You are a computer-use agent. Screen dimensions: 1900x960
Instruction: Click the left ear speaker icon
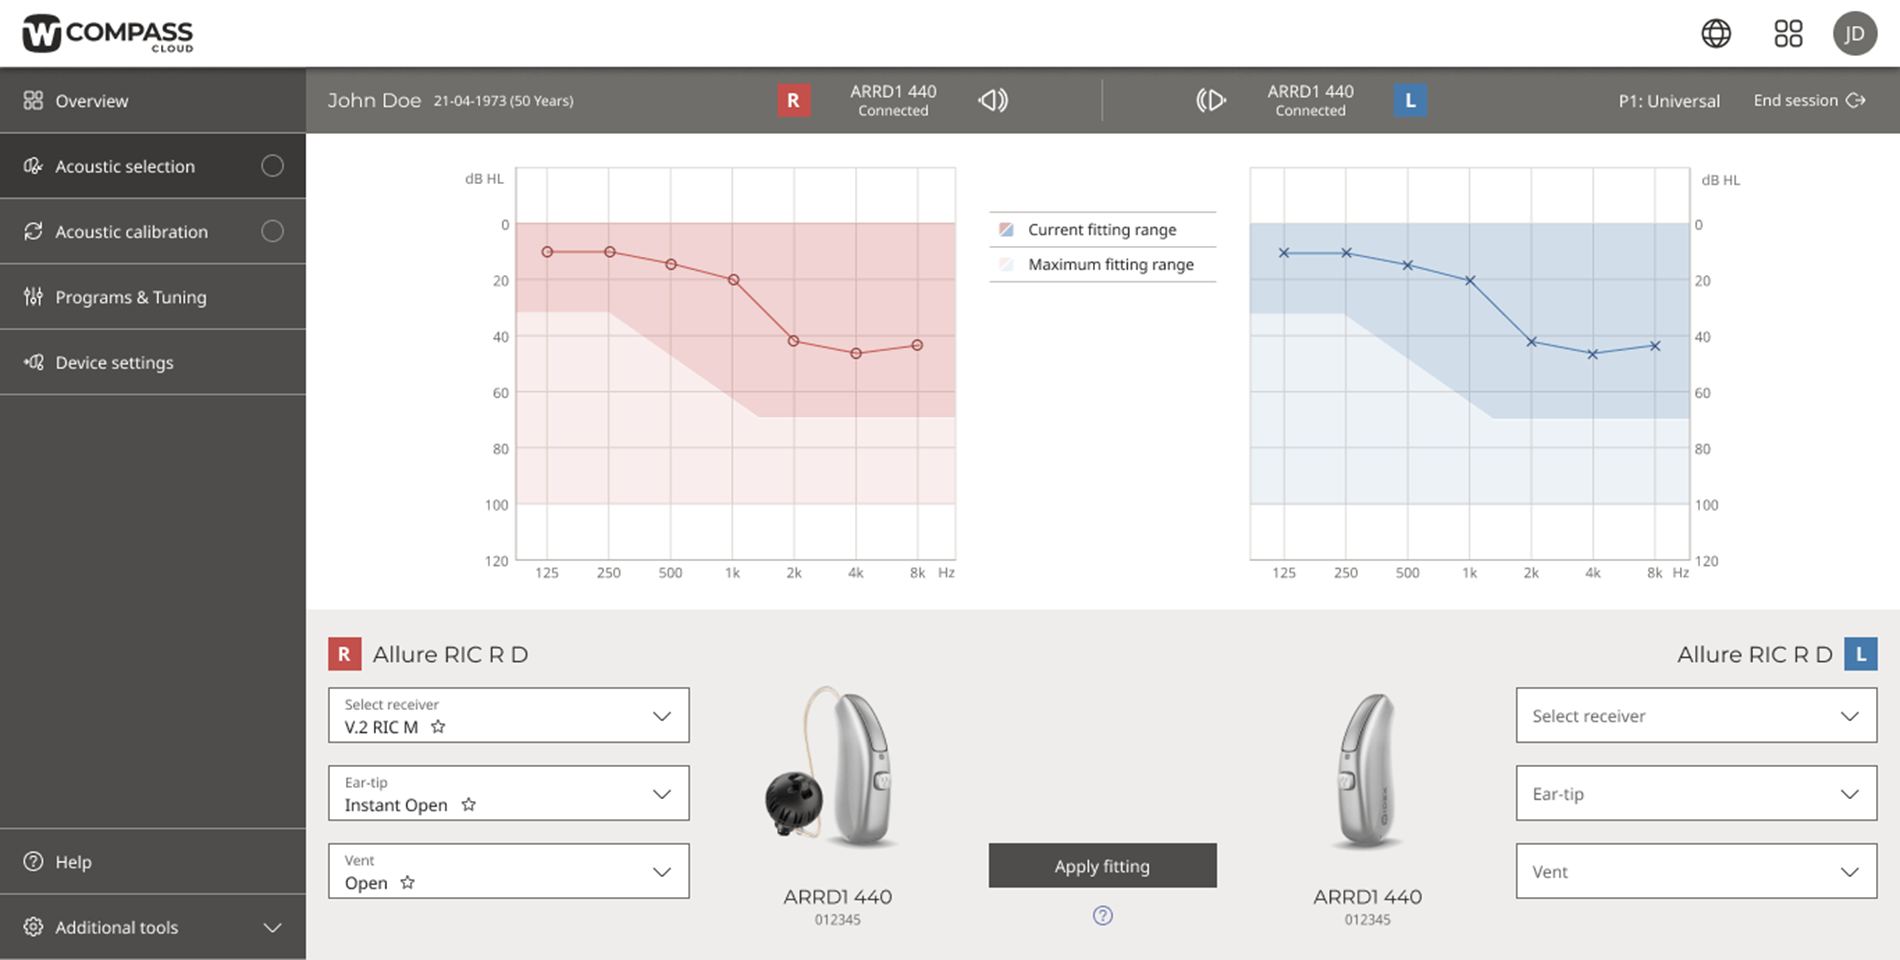[x=1211, y=100]
